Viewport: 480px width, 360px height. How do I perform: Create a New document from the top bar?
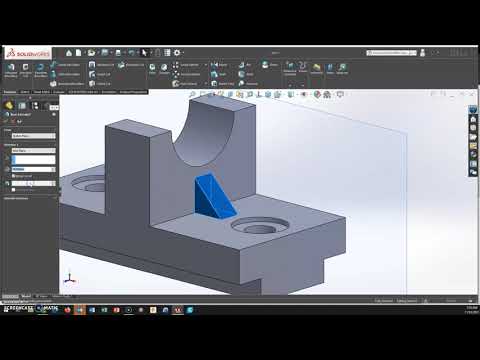(78, 53)
